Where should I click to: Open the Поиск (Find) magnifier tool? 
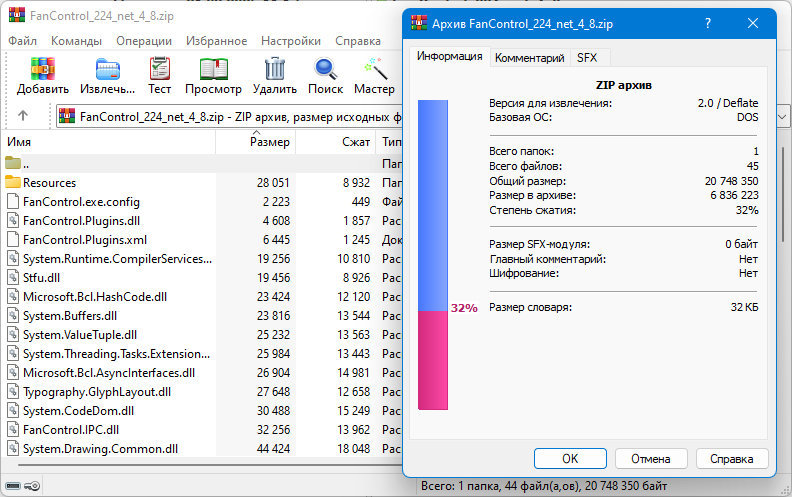325,69
